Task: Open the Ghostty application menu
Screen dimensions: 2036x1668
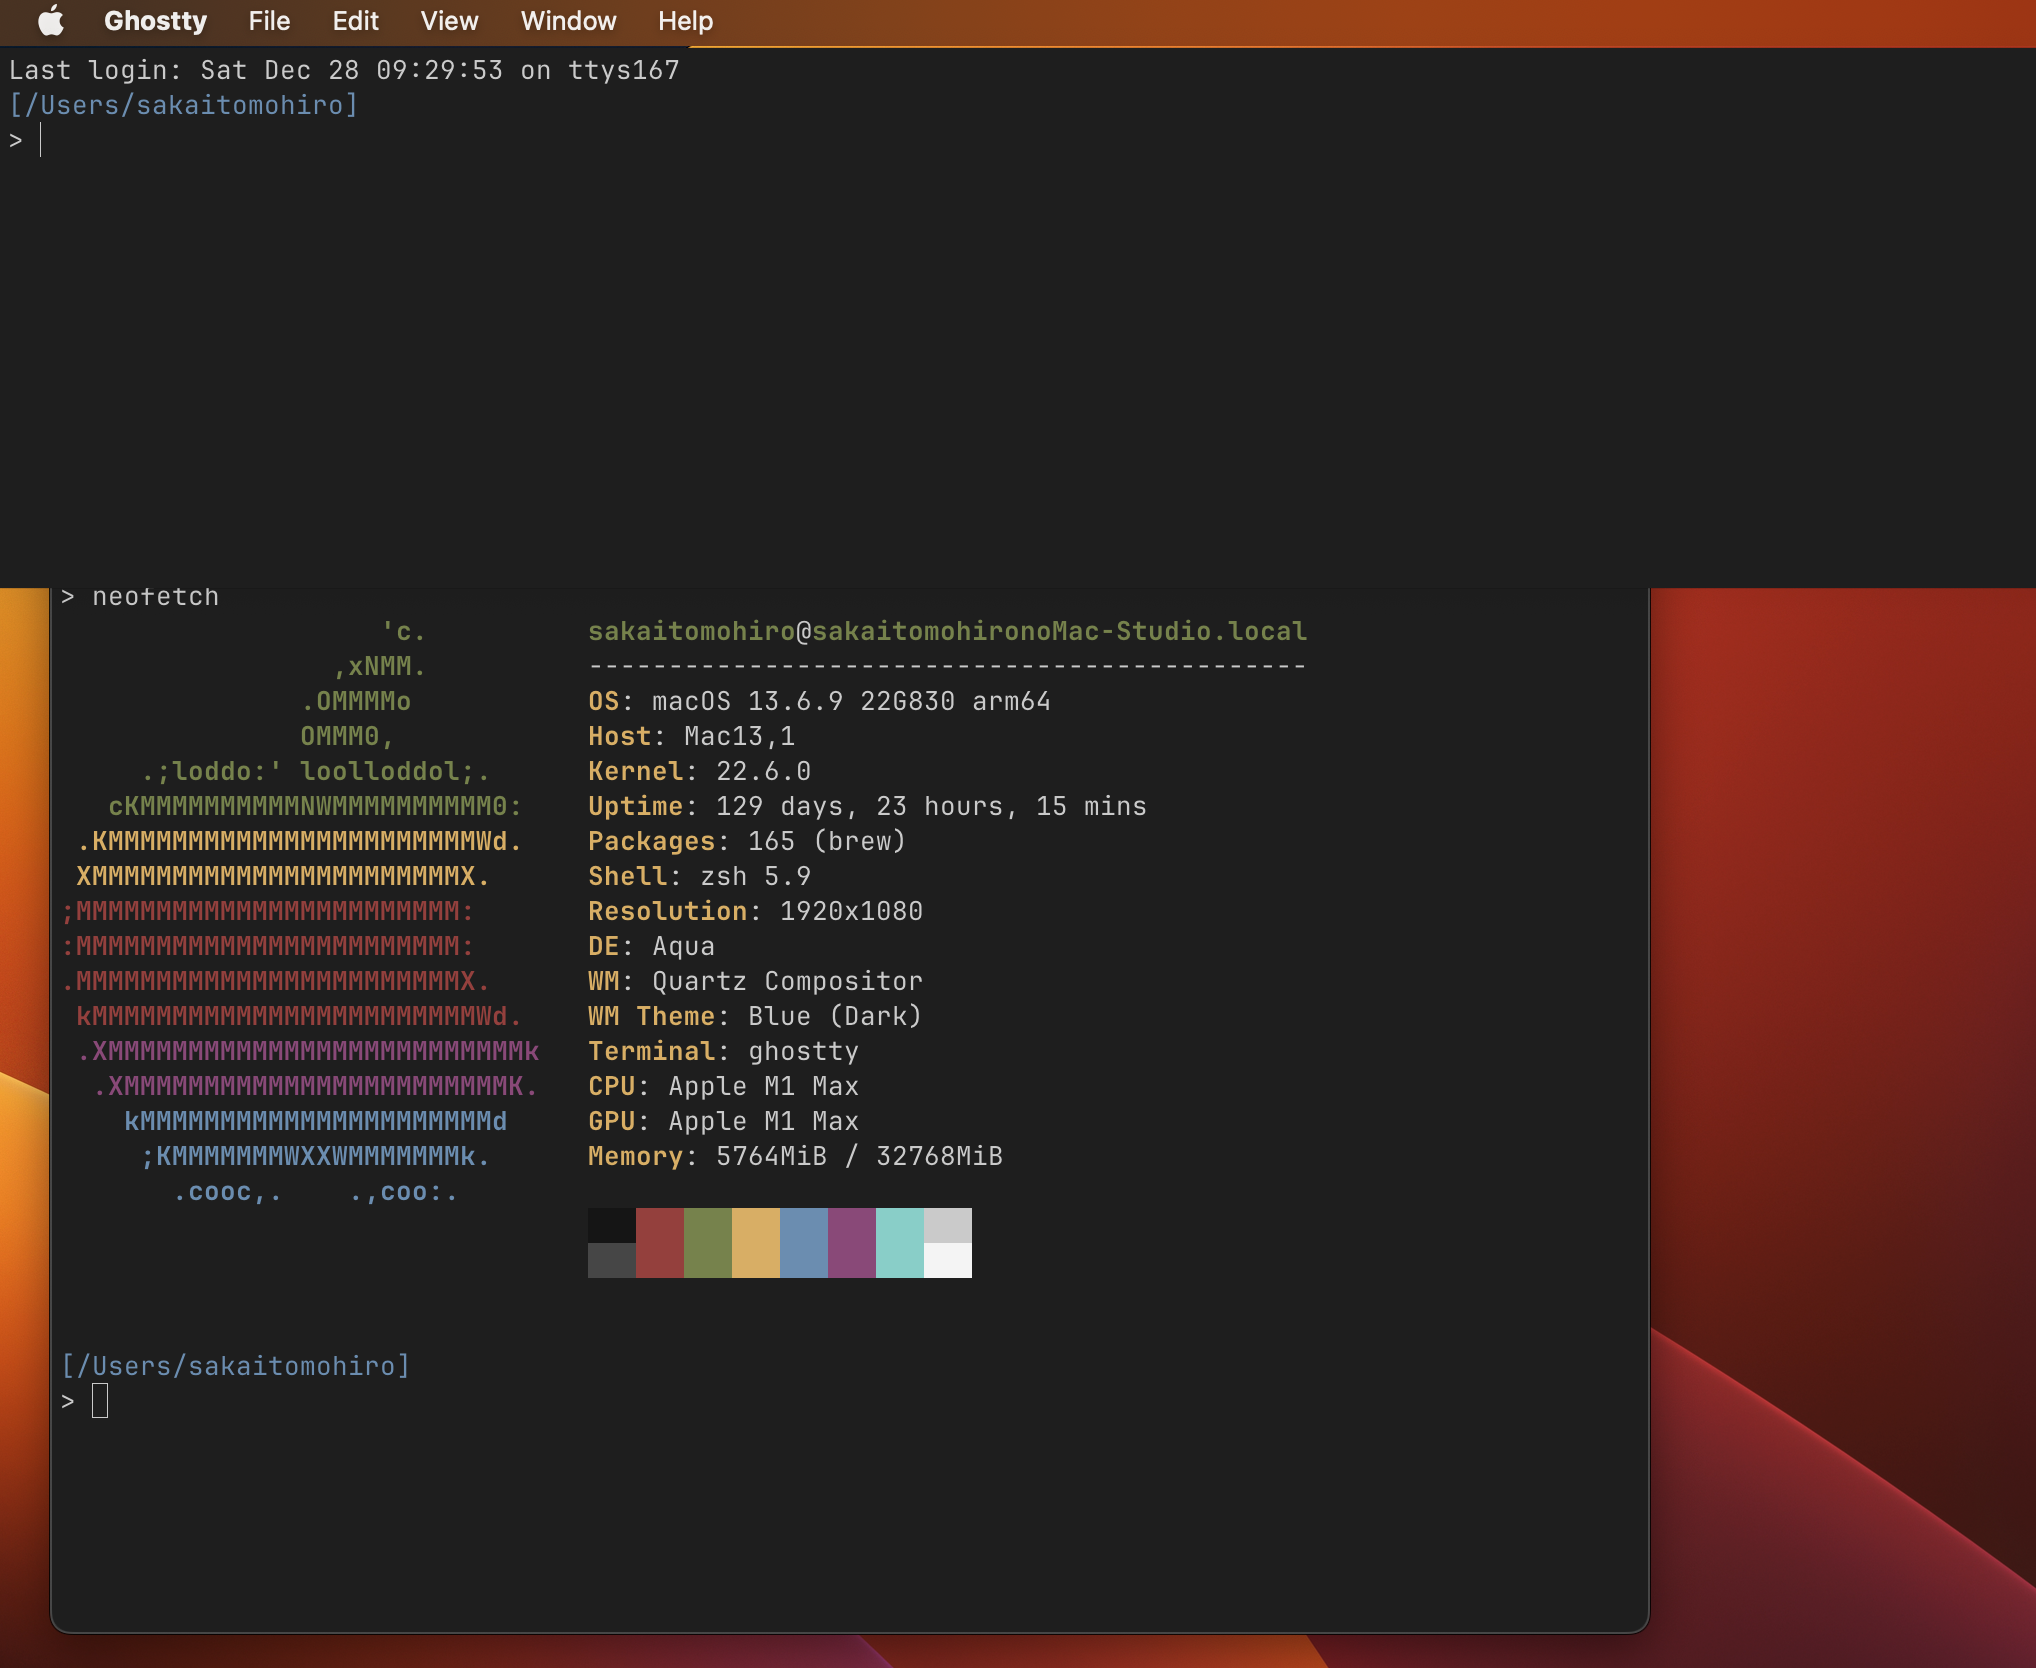Action: tap(155, 21)
